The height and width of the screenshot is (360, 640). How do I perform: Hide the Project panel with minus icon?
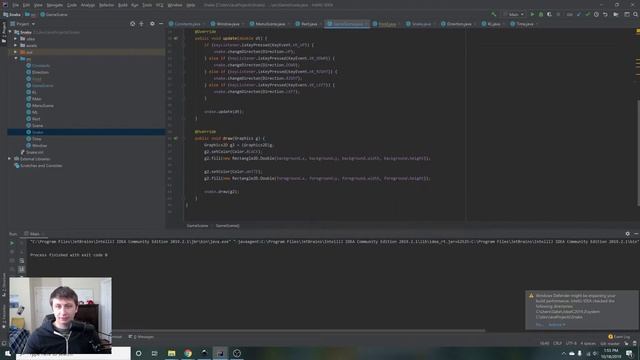[x=161, y=24]
